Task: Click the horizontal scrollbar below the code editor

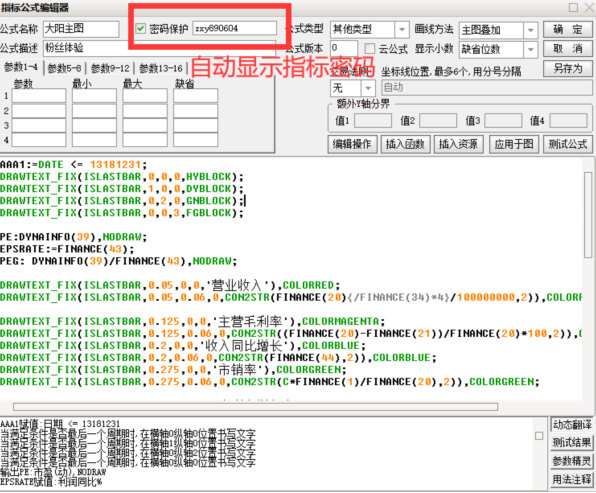Action: point(255,407)
